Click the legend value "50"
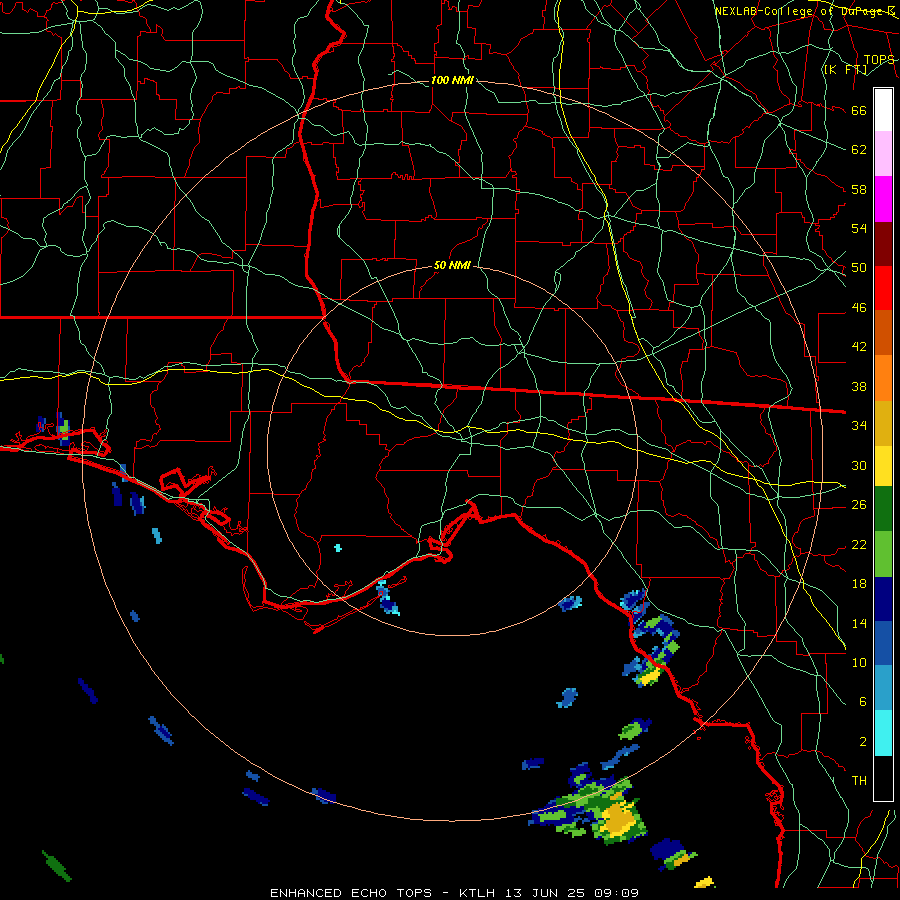 (x=859, y=268)
